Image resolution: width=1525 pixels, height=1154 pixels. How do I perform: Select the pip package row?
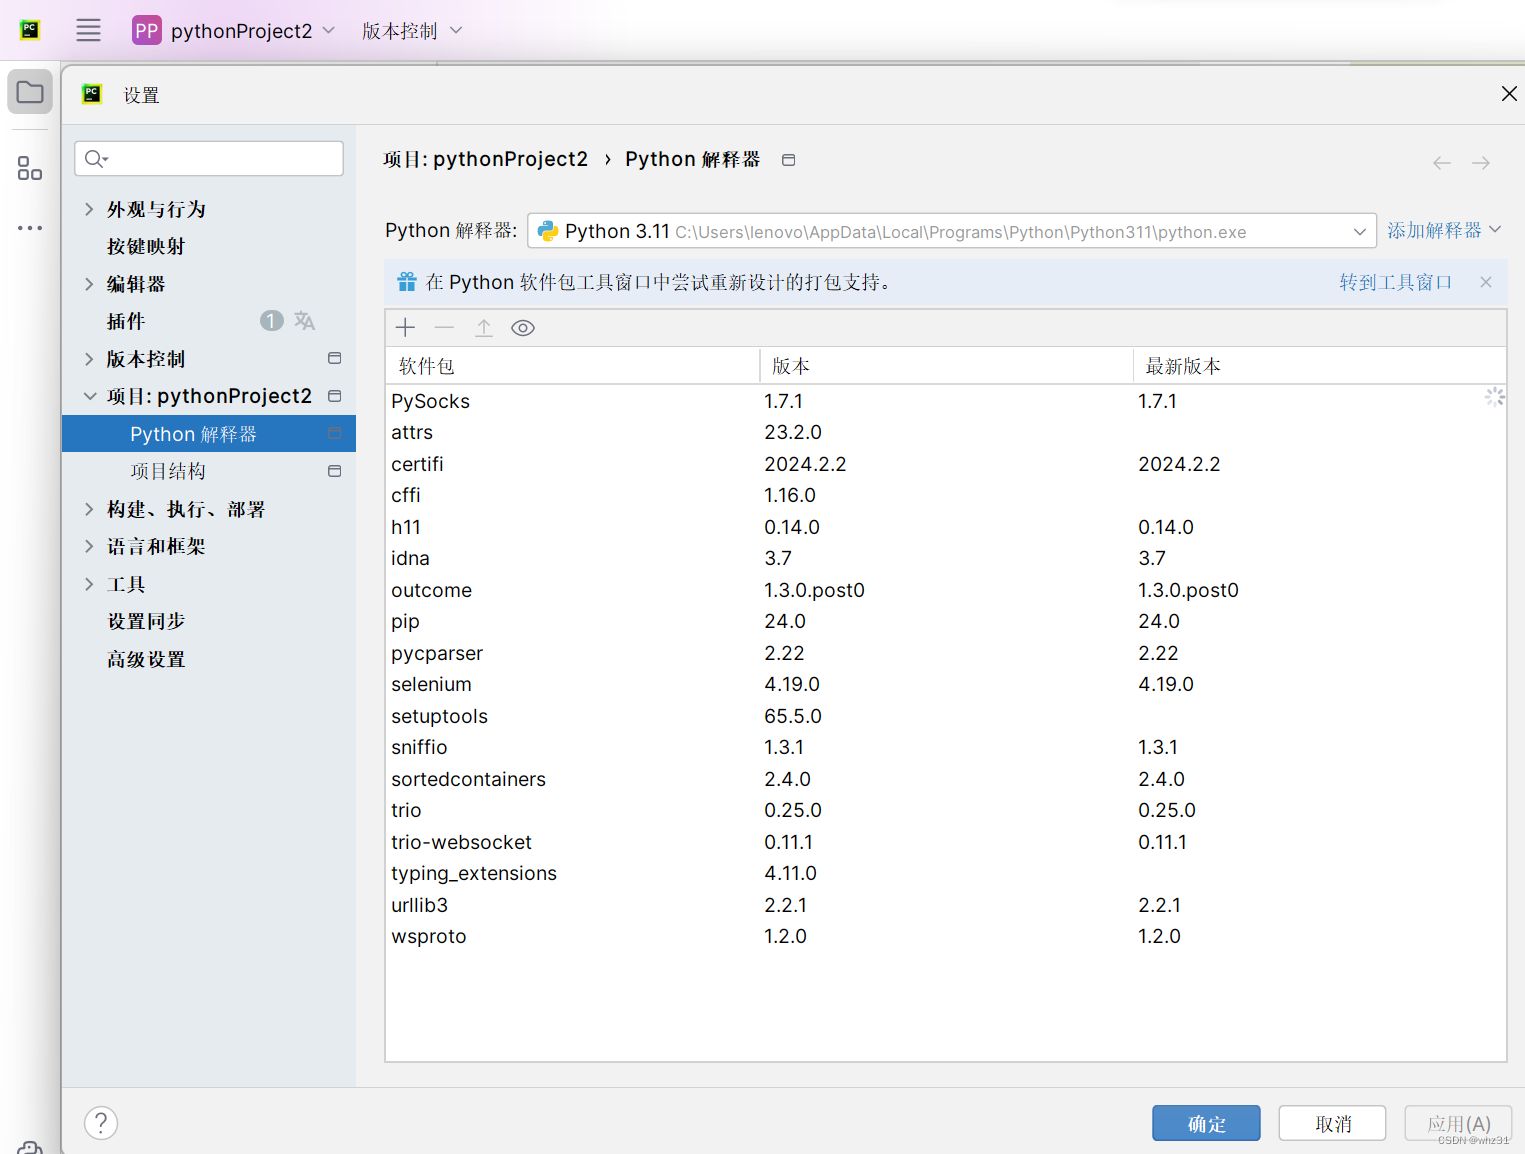pyautogui.click(x=945, y=621)
